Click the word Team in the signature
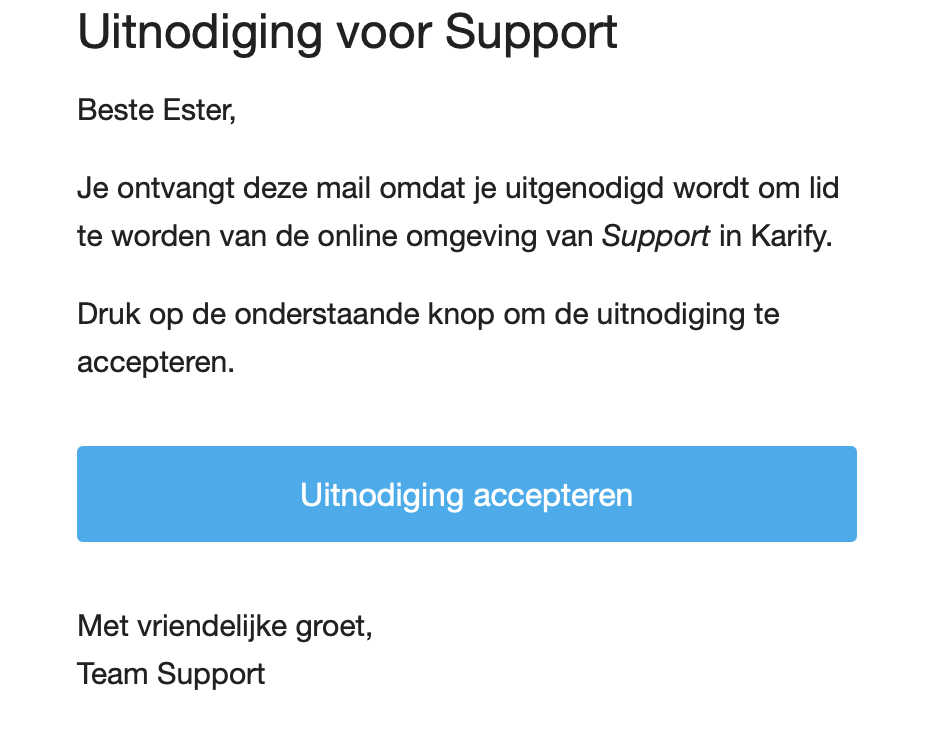 point(112,675)
